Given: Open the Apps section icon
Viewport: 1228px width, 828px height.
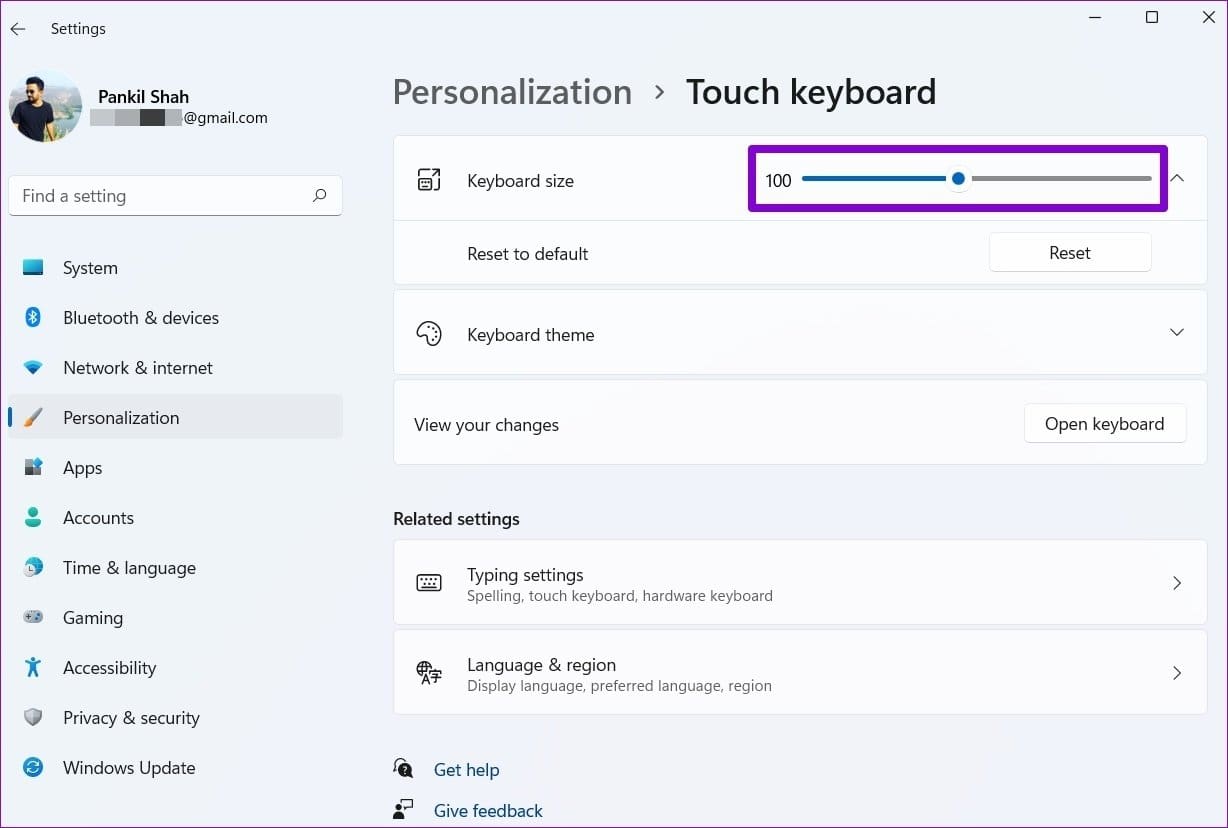Looking at the screenshot, I should click(33, 467).
